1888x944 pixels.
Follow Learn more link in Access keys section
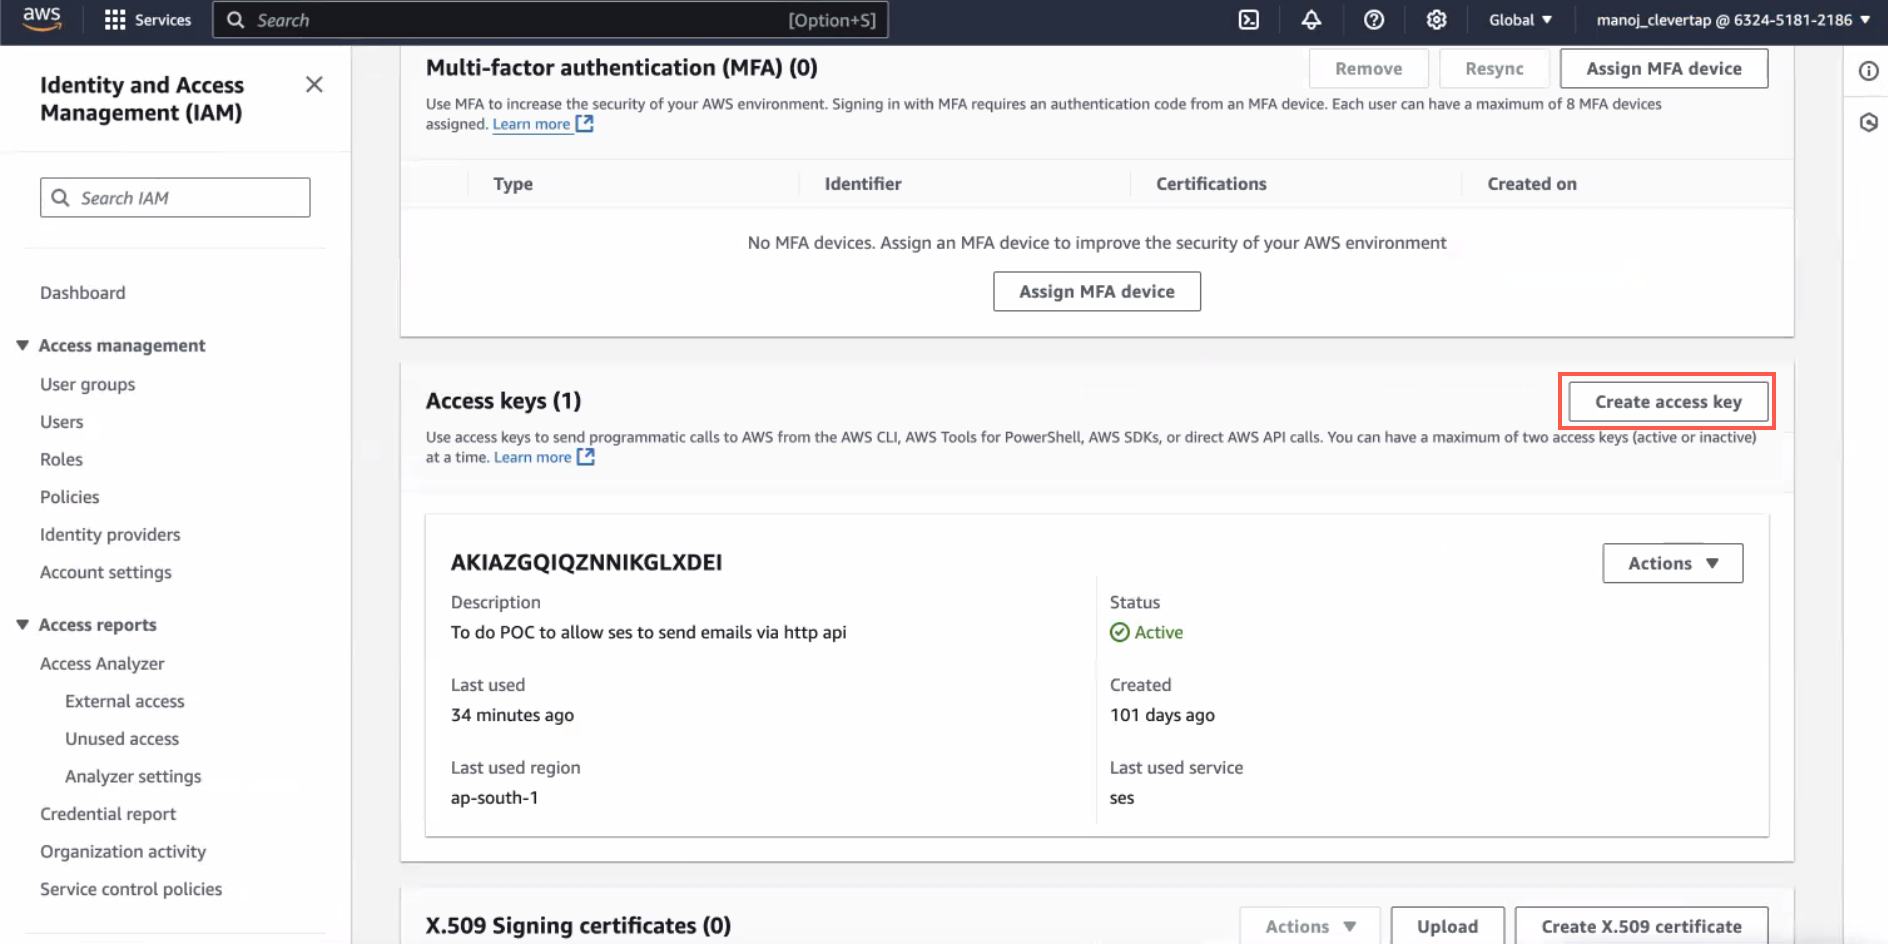pos(544,457)
